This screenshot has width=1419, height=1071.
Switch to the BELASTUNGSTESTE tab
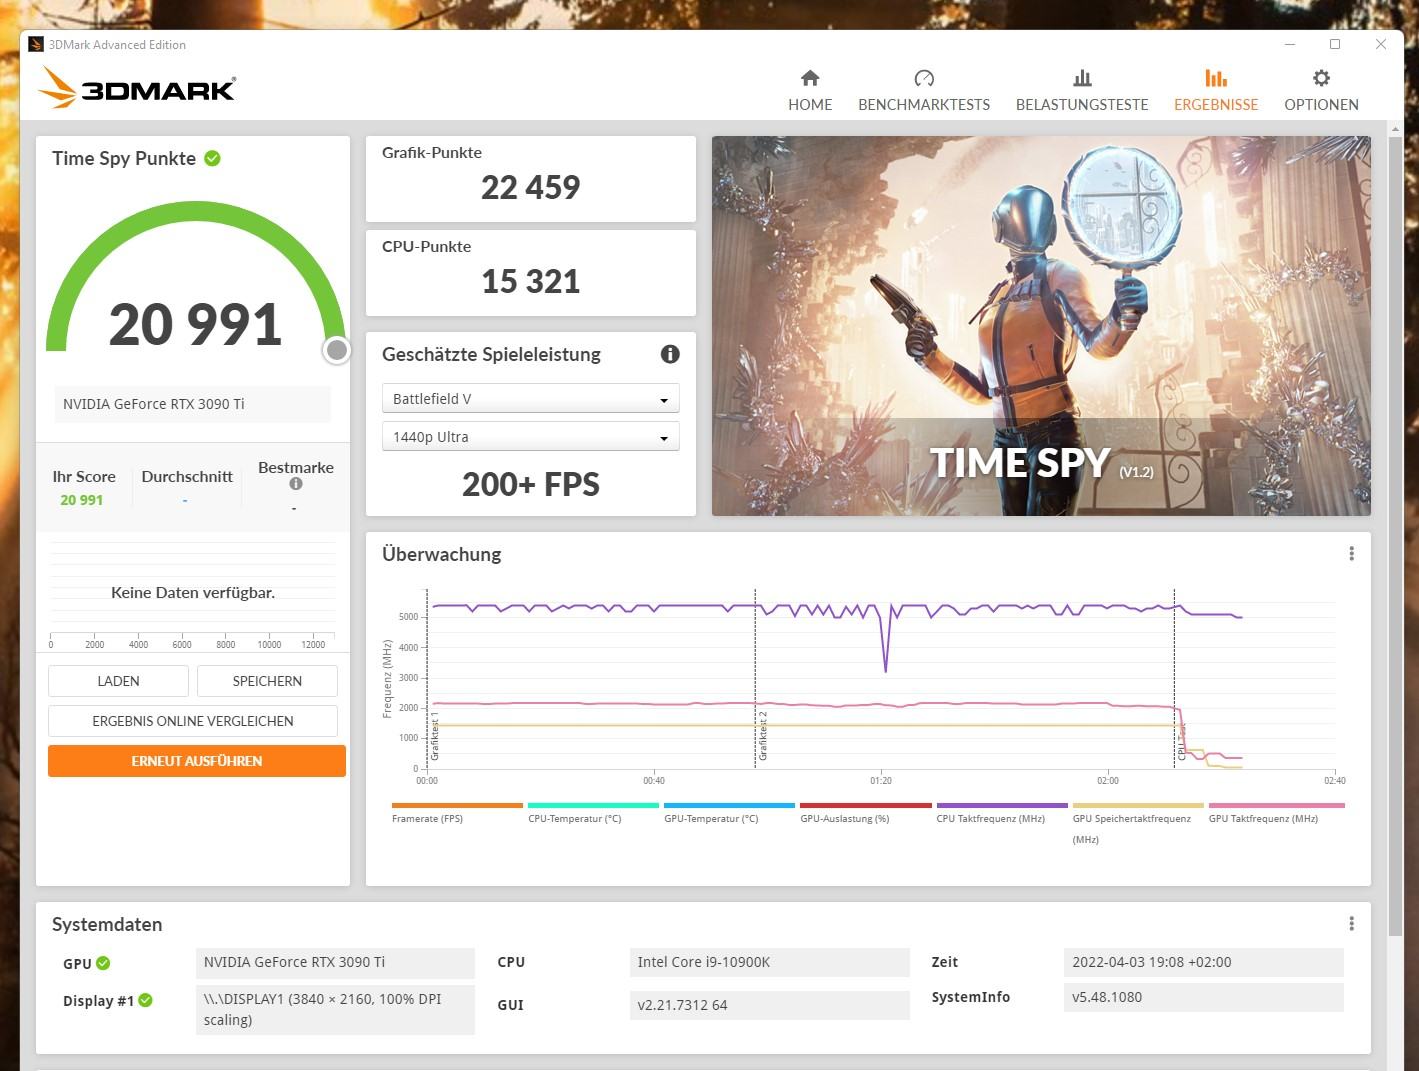(1082, 90)
